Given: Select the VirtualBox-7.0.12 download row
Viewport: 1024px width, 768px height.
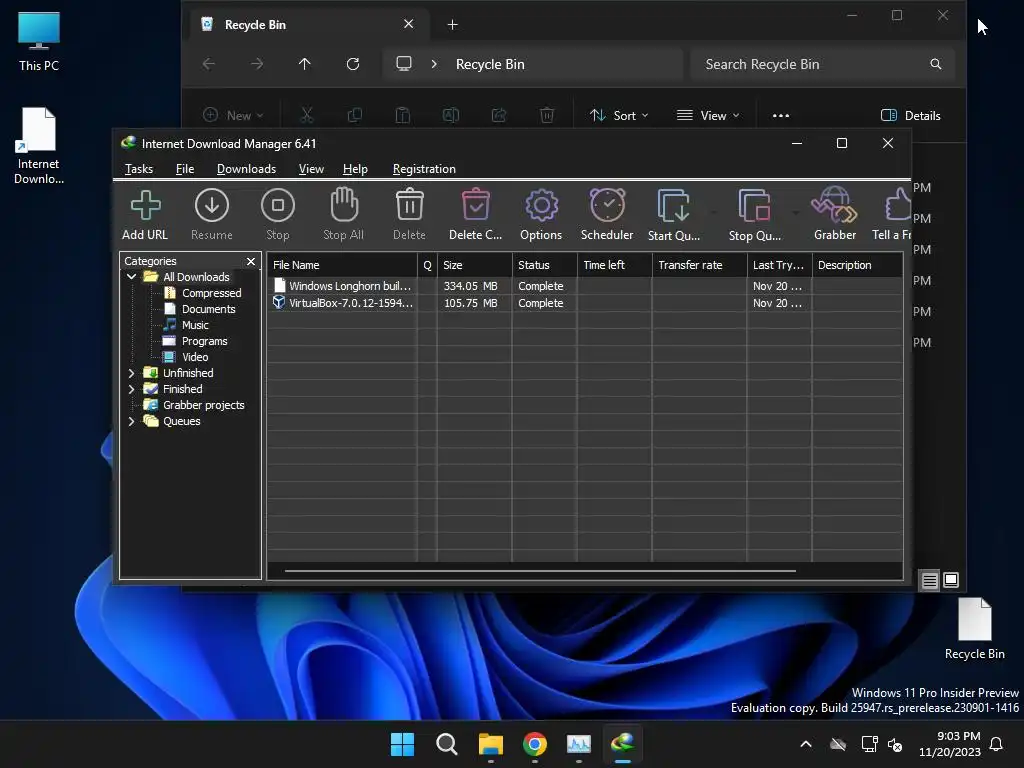Looking at the screenshot, I should [584, 303].
